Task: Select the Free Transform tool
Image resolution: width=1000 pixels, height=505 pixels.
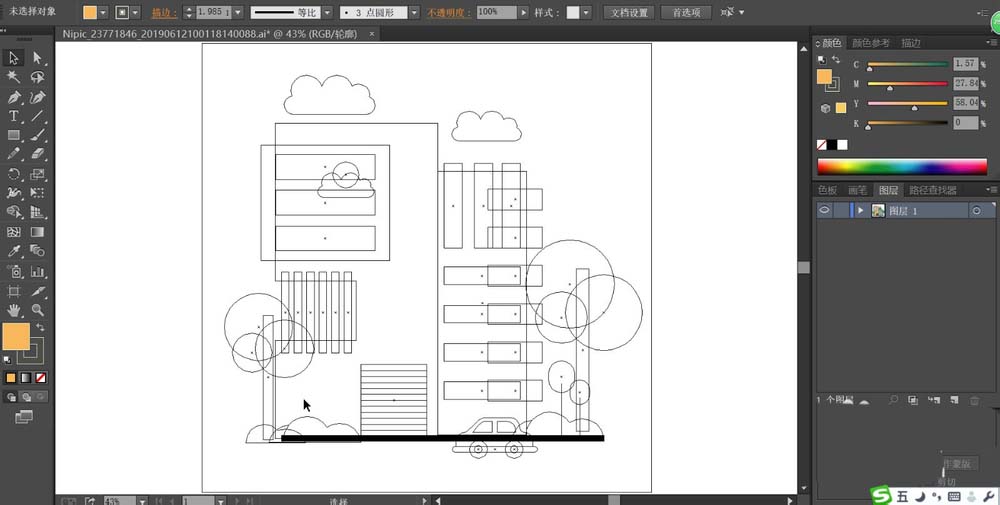Action: [x=37, y=193]
